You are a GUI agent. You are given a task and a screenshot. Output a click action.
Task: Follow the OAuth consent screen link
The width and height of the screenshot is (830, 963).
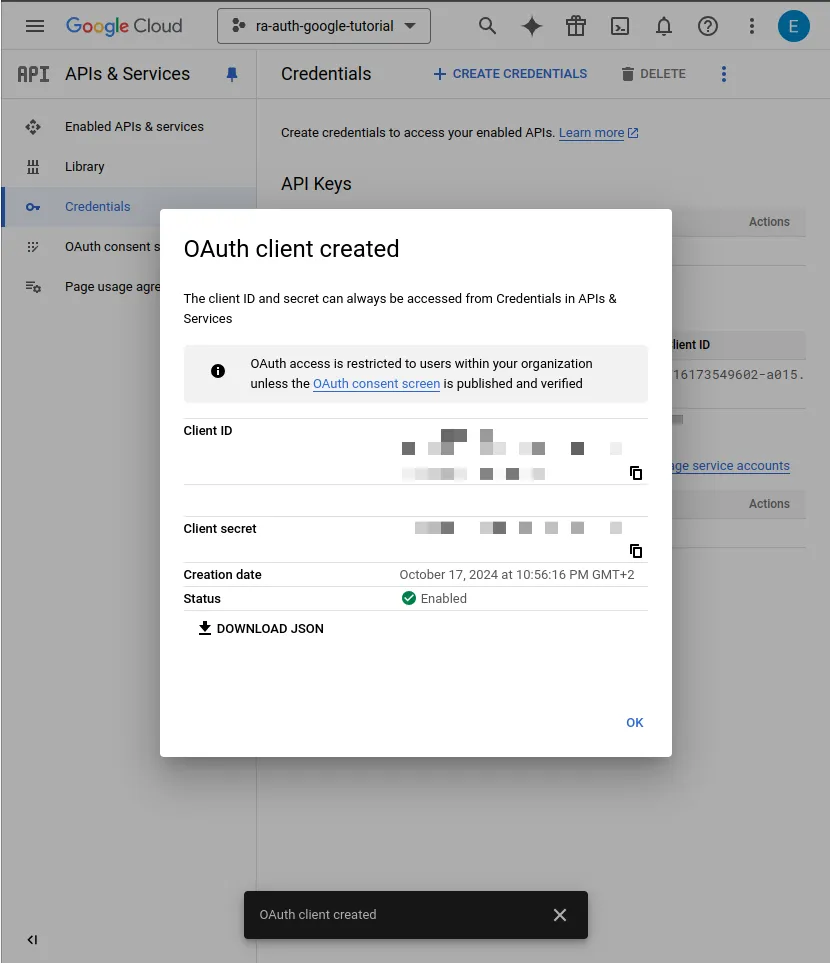click(x=376, y=384)
